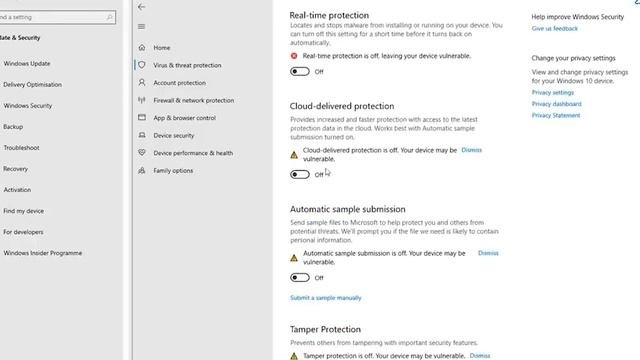The width and height of the screenshot is (640, 360).
Task: Open Windows Update in settings sidebar
Action: 27,64
